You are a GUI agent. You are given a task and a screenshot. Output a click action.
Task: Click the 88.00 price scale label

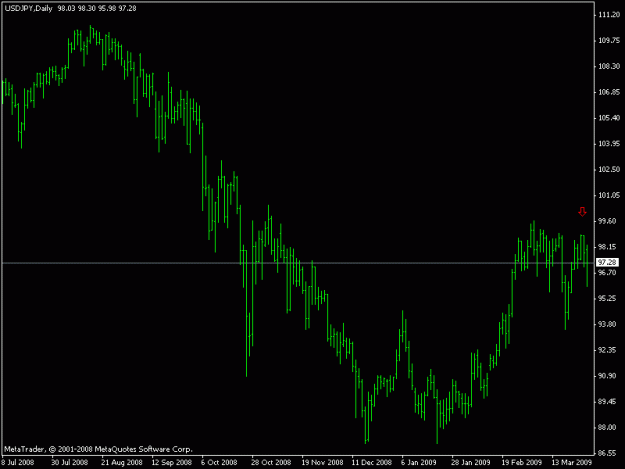(607, 427)
